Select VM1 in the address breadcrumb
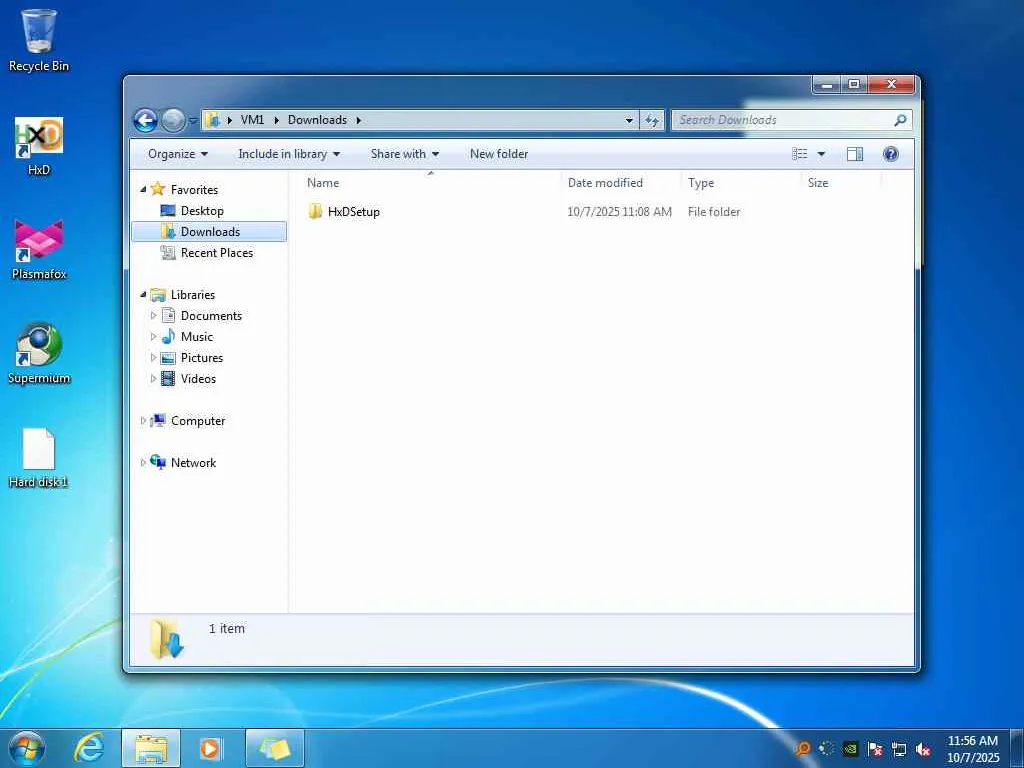This screenshot has width=1024, height=768. [252, 120]
